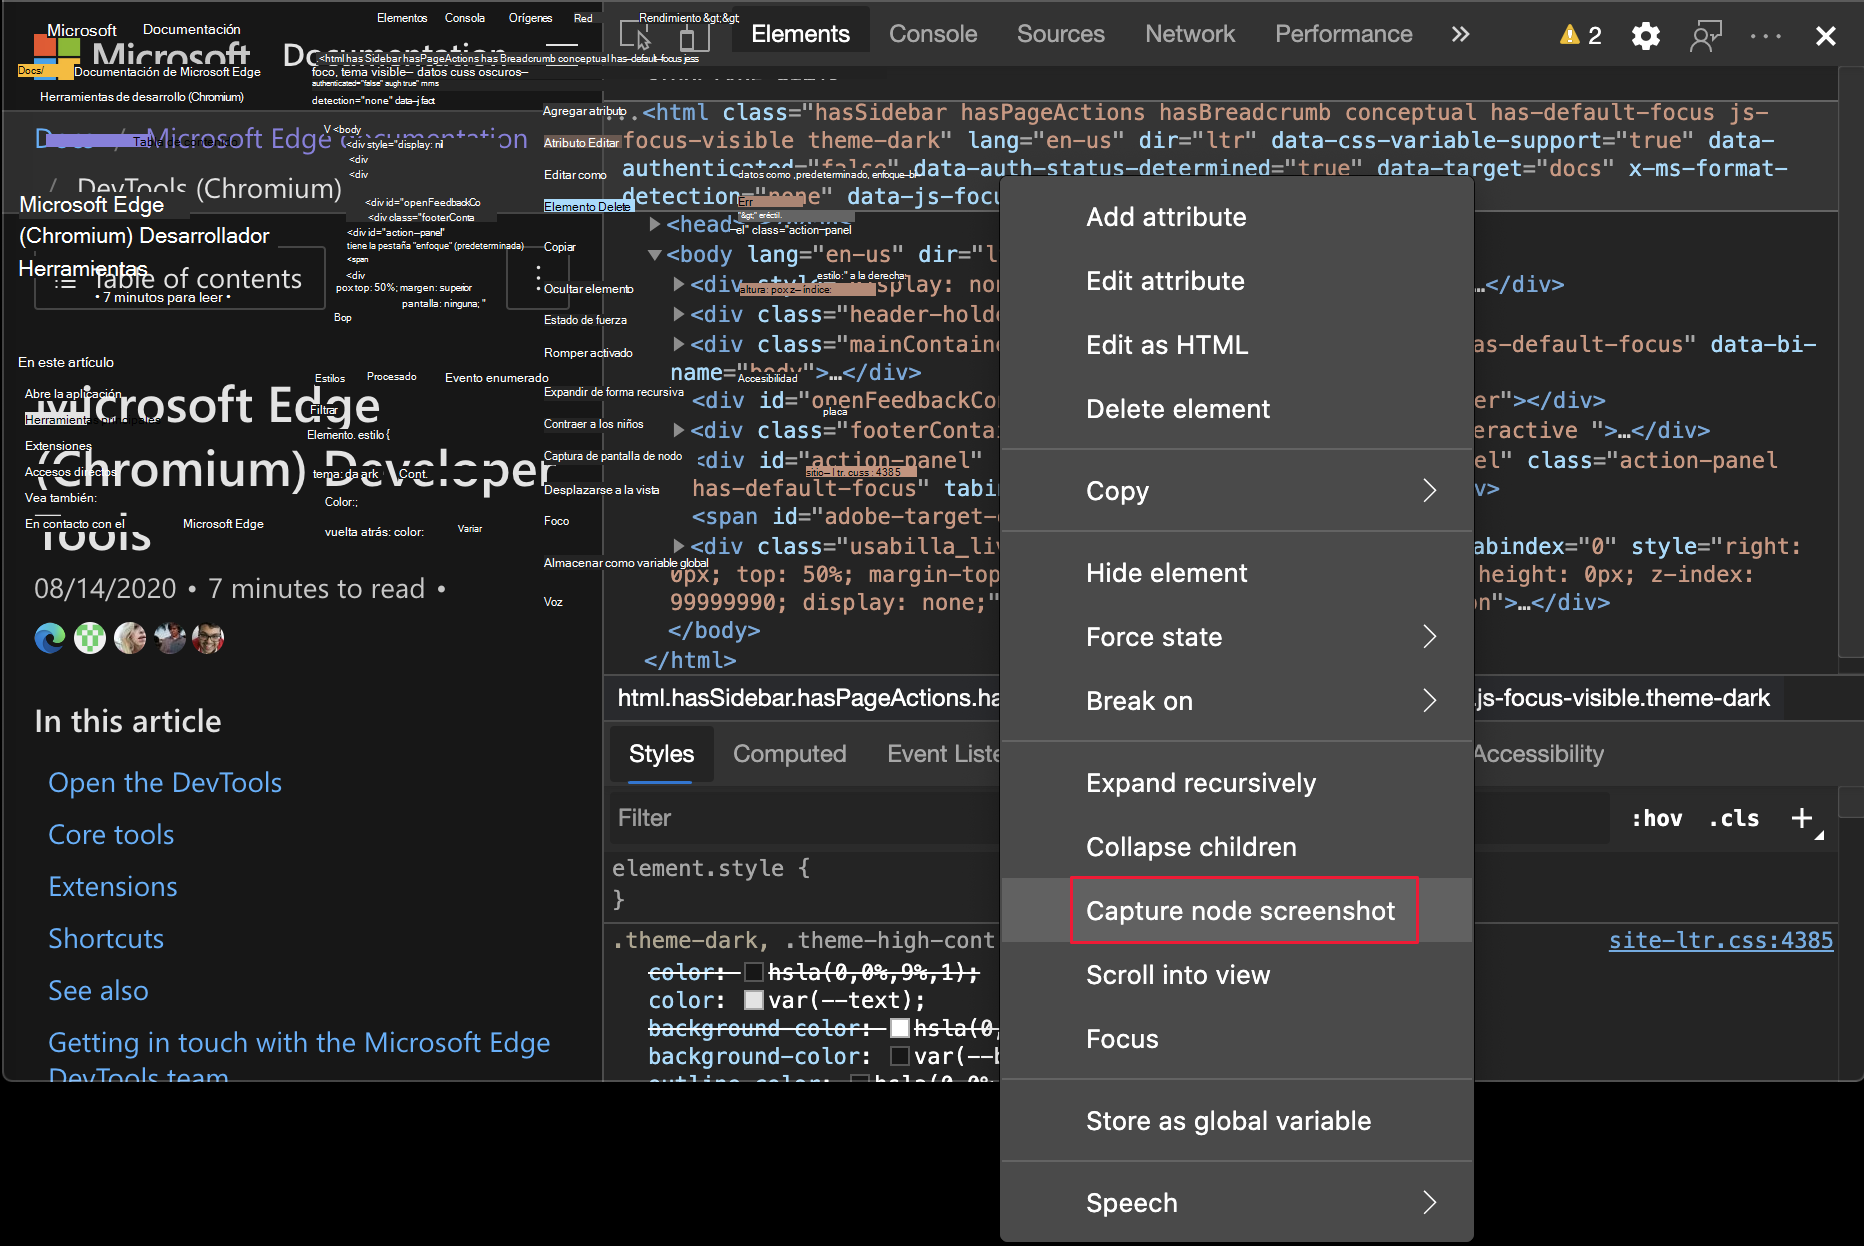Go to Shortcuts article link

[x=106, y=938]
